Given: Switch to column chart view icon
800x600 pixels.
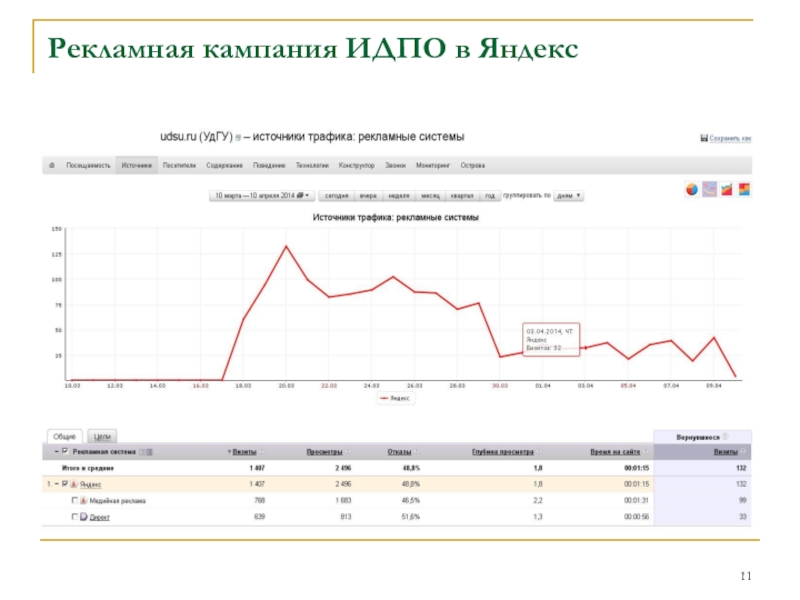Looking at the screenshot, I should click(744, 190).
